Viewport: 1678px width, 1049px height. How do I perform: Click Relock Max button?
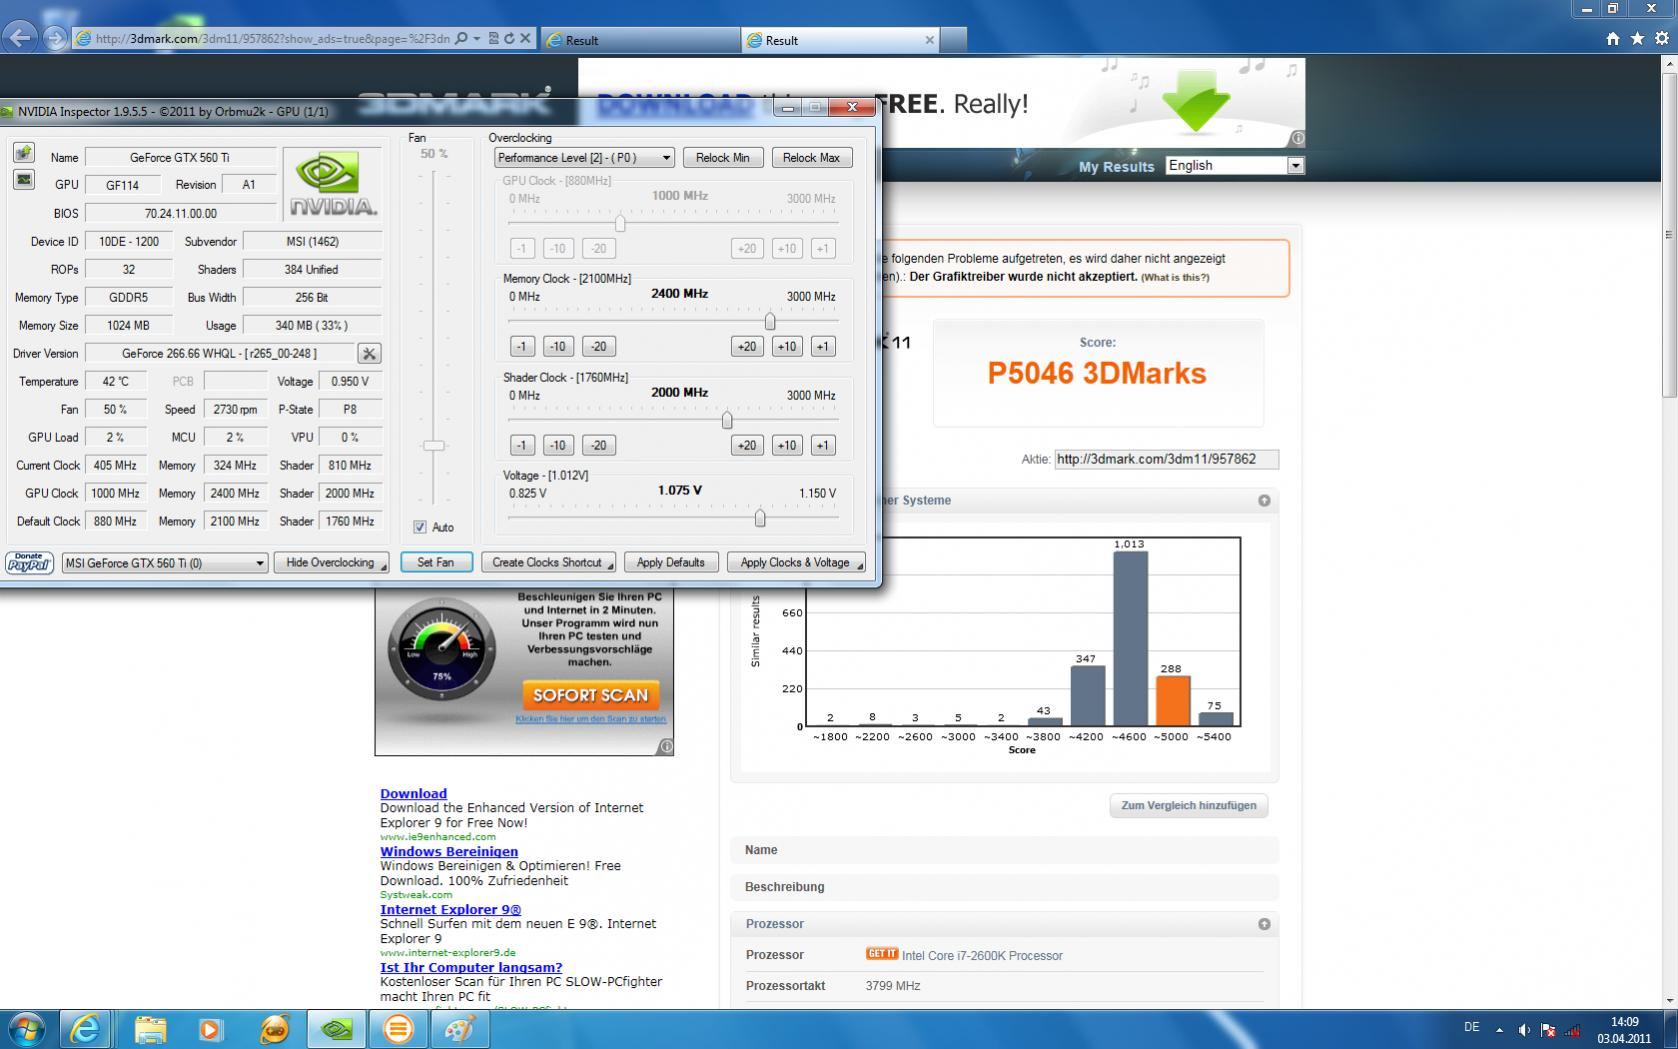[x=811, y=158]
